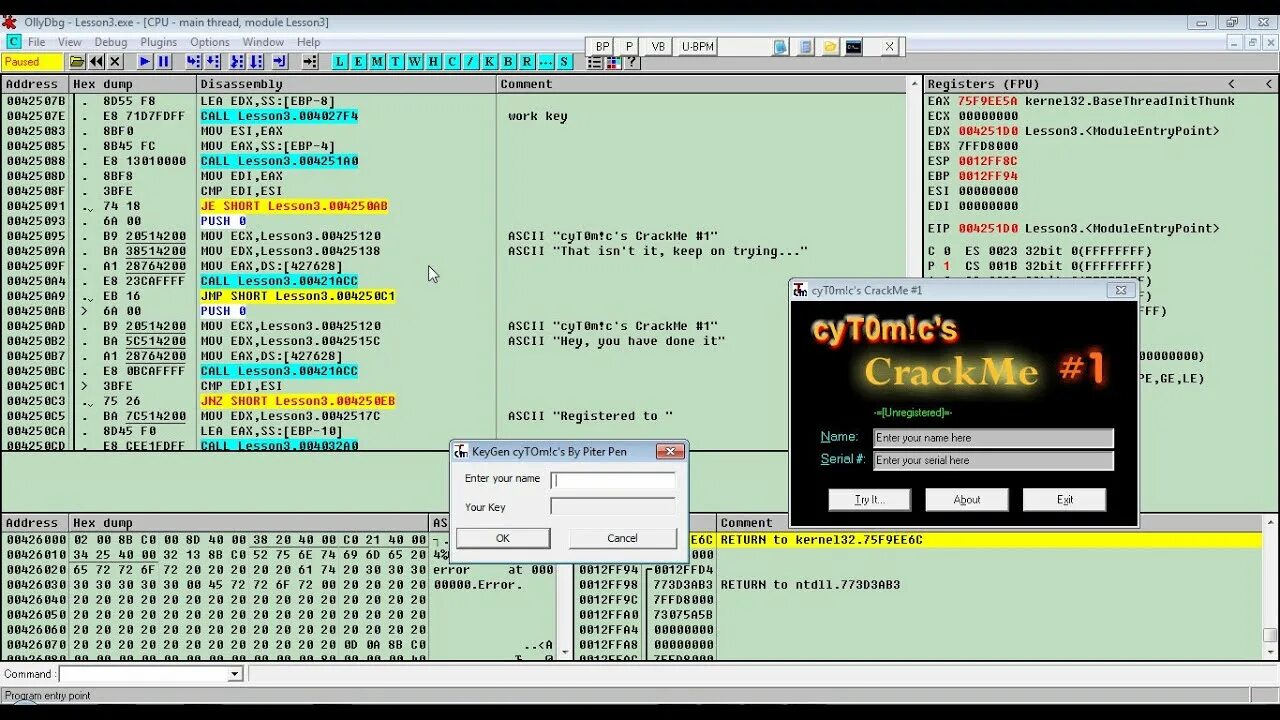Click the Trace over toolbar icon
The image size is (1280, 720).
coord(256,62)
